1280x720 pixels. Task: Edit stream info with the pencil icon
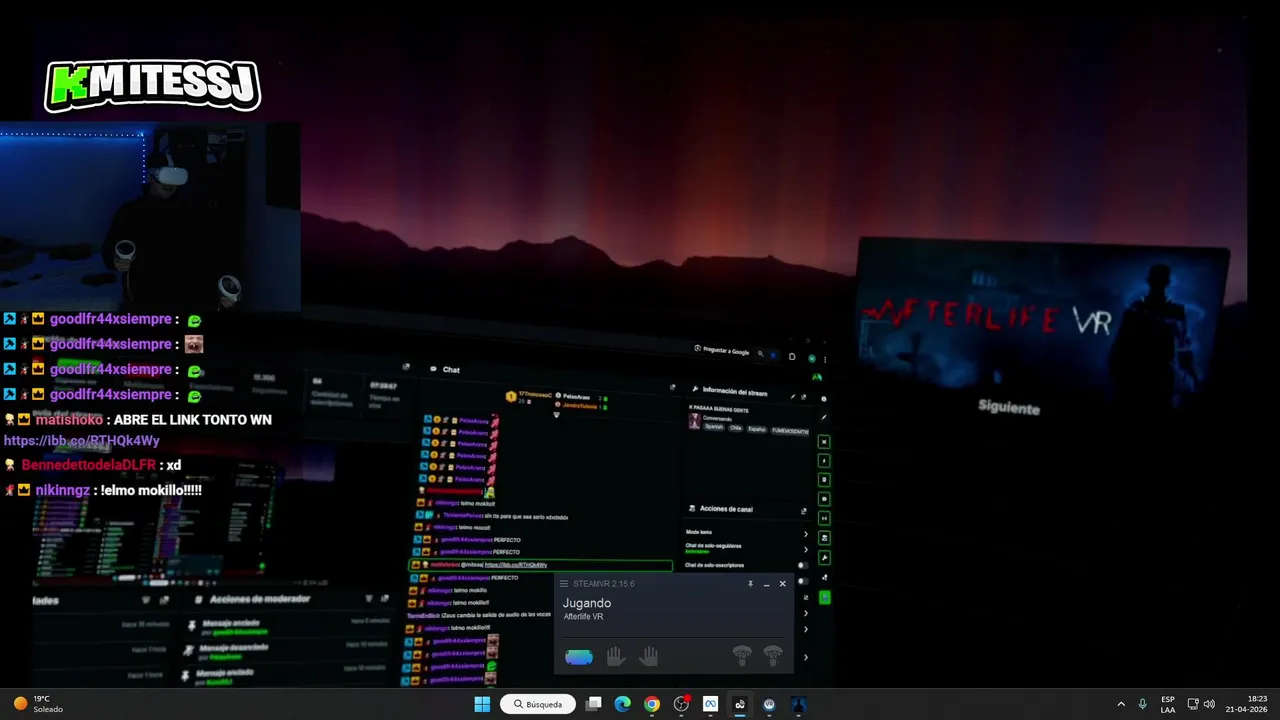(x=793, y=396)
